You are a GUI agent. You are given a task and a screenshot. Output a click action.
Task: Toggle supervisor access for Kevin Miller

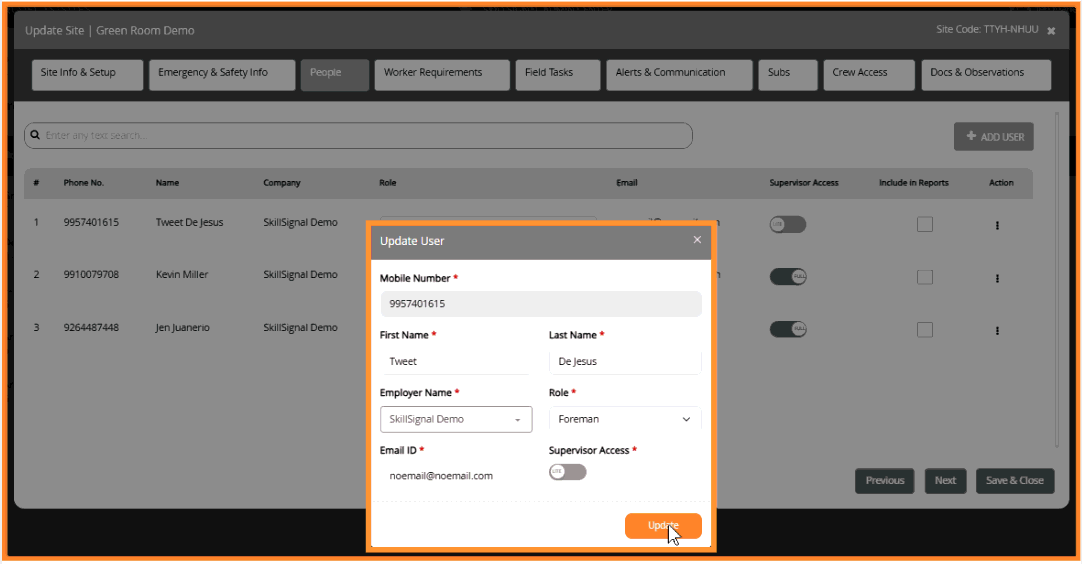tap(788, 276)
